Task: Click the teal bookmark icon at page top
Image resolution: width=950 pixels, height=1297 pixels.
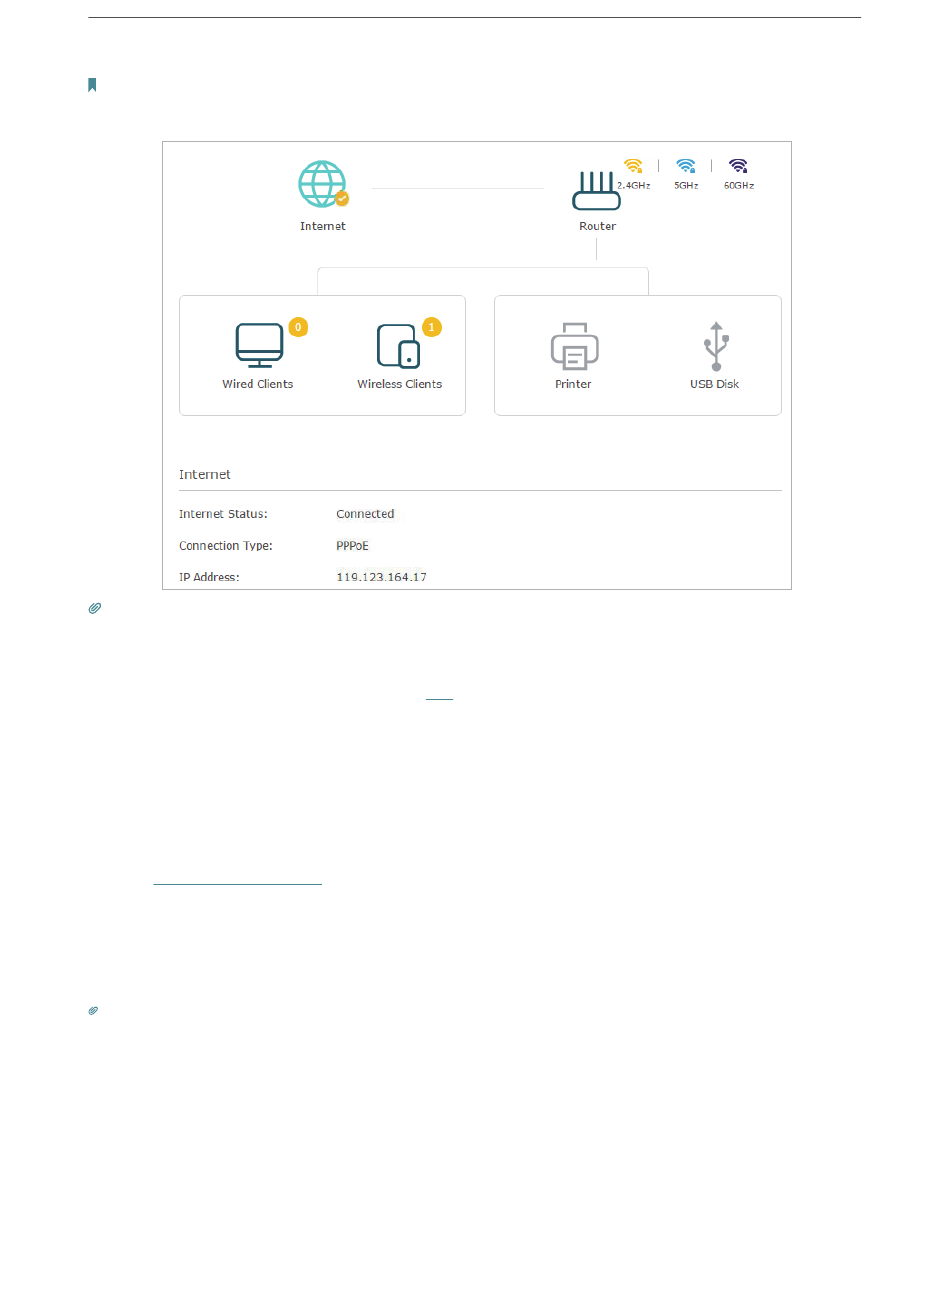Action: 92,85
